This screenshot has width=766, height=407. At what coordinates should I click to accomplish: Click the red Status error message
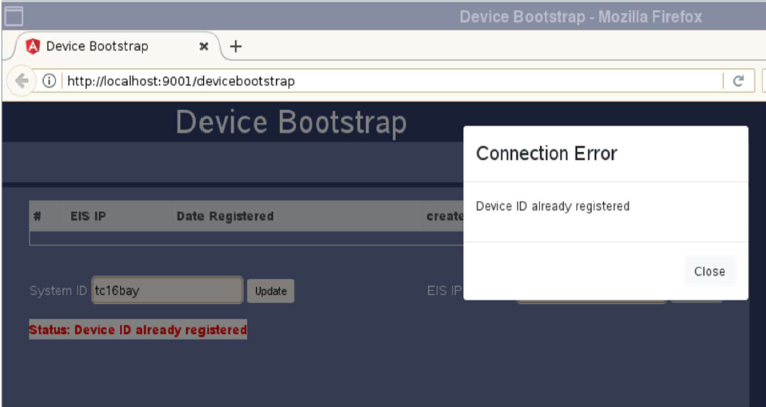[x=138, y=329]
